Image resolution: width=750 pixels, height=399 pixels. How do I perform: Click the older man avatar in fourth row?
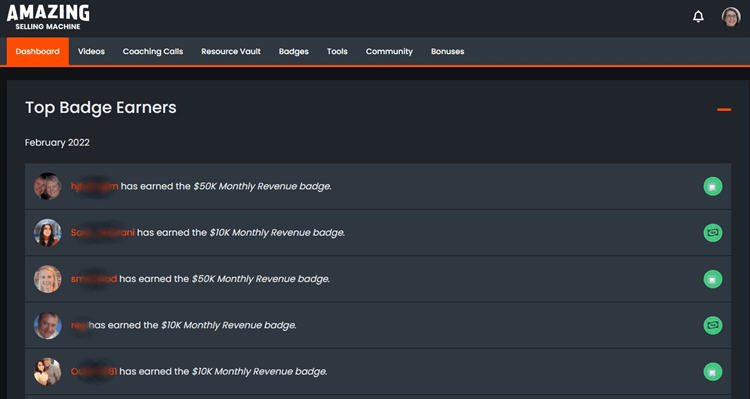point(48,325)
